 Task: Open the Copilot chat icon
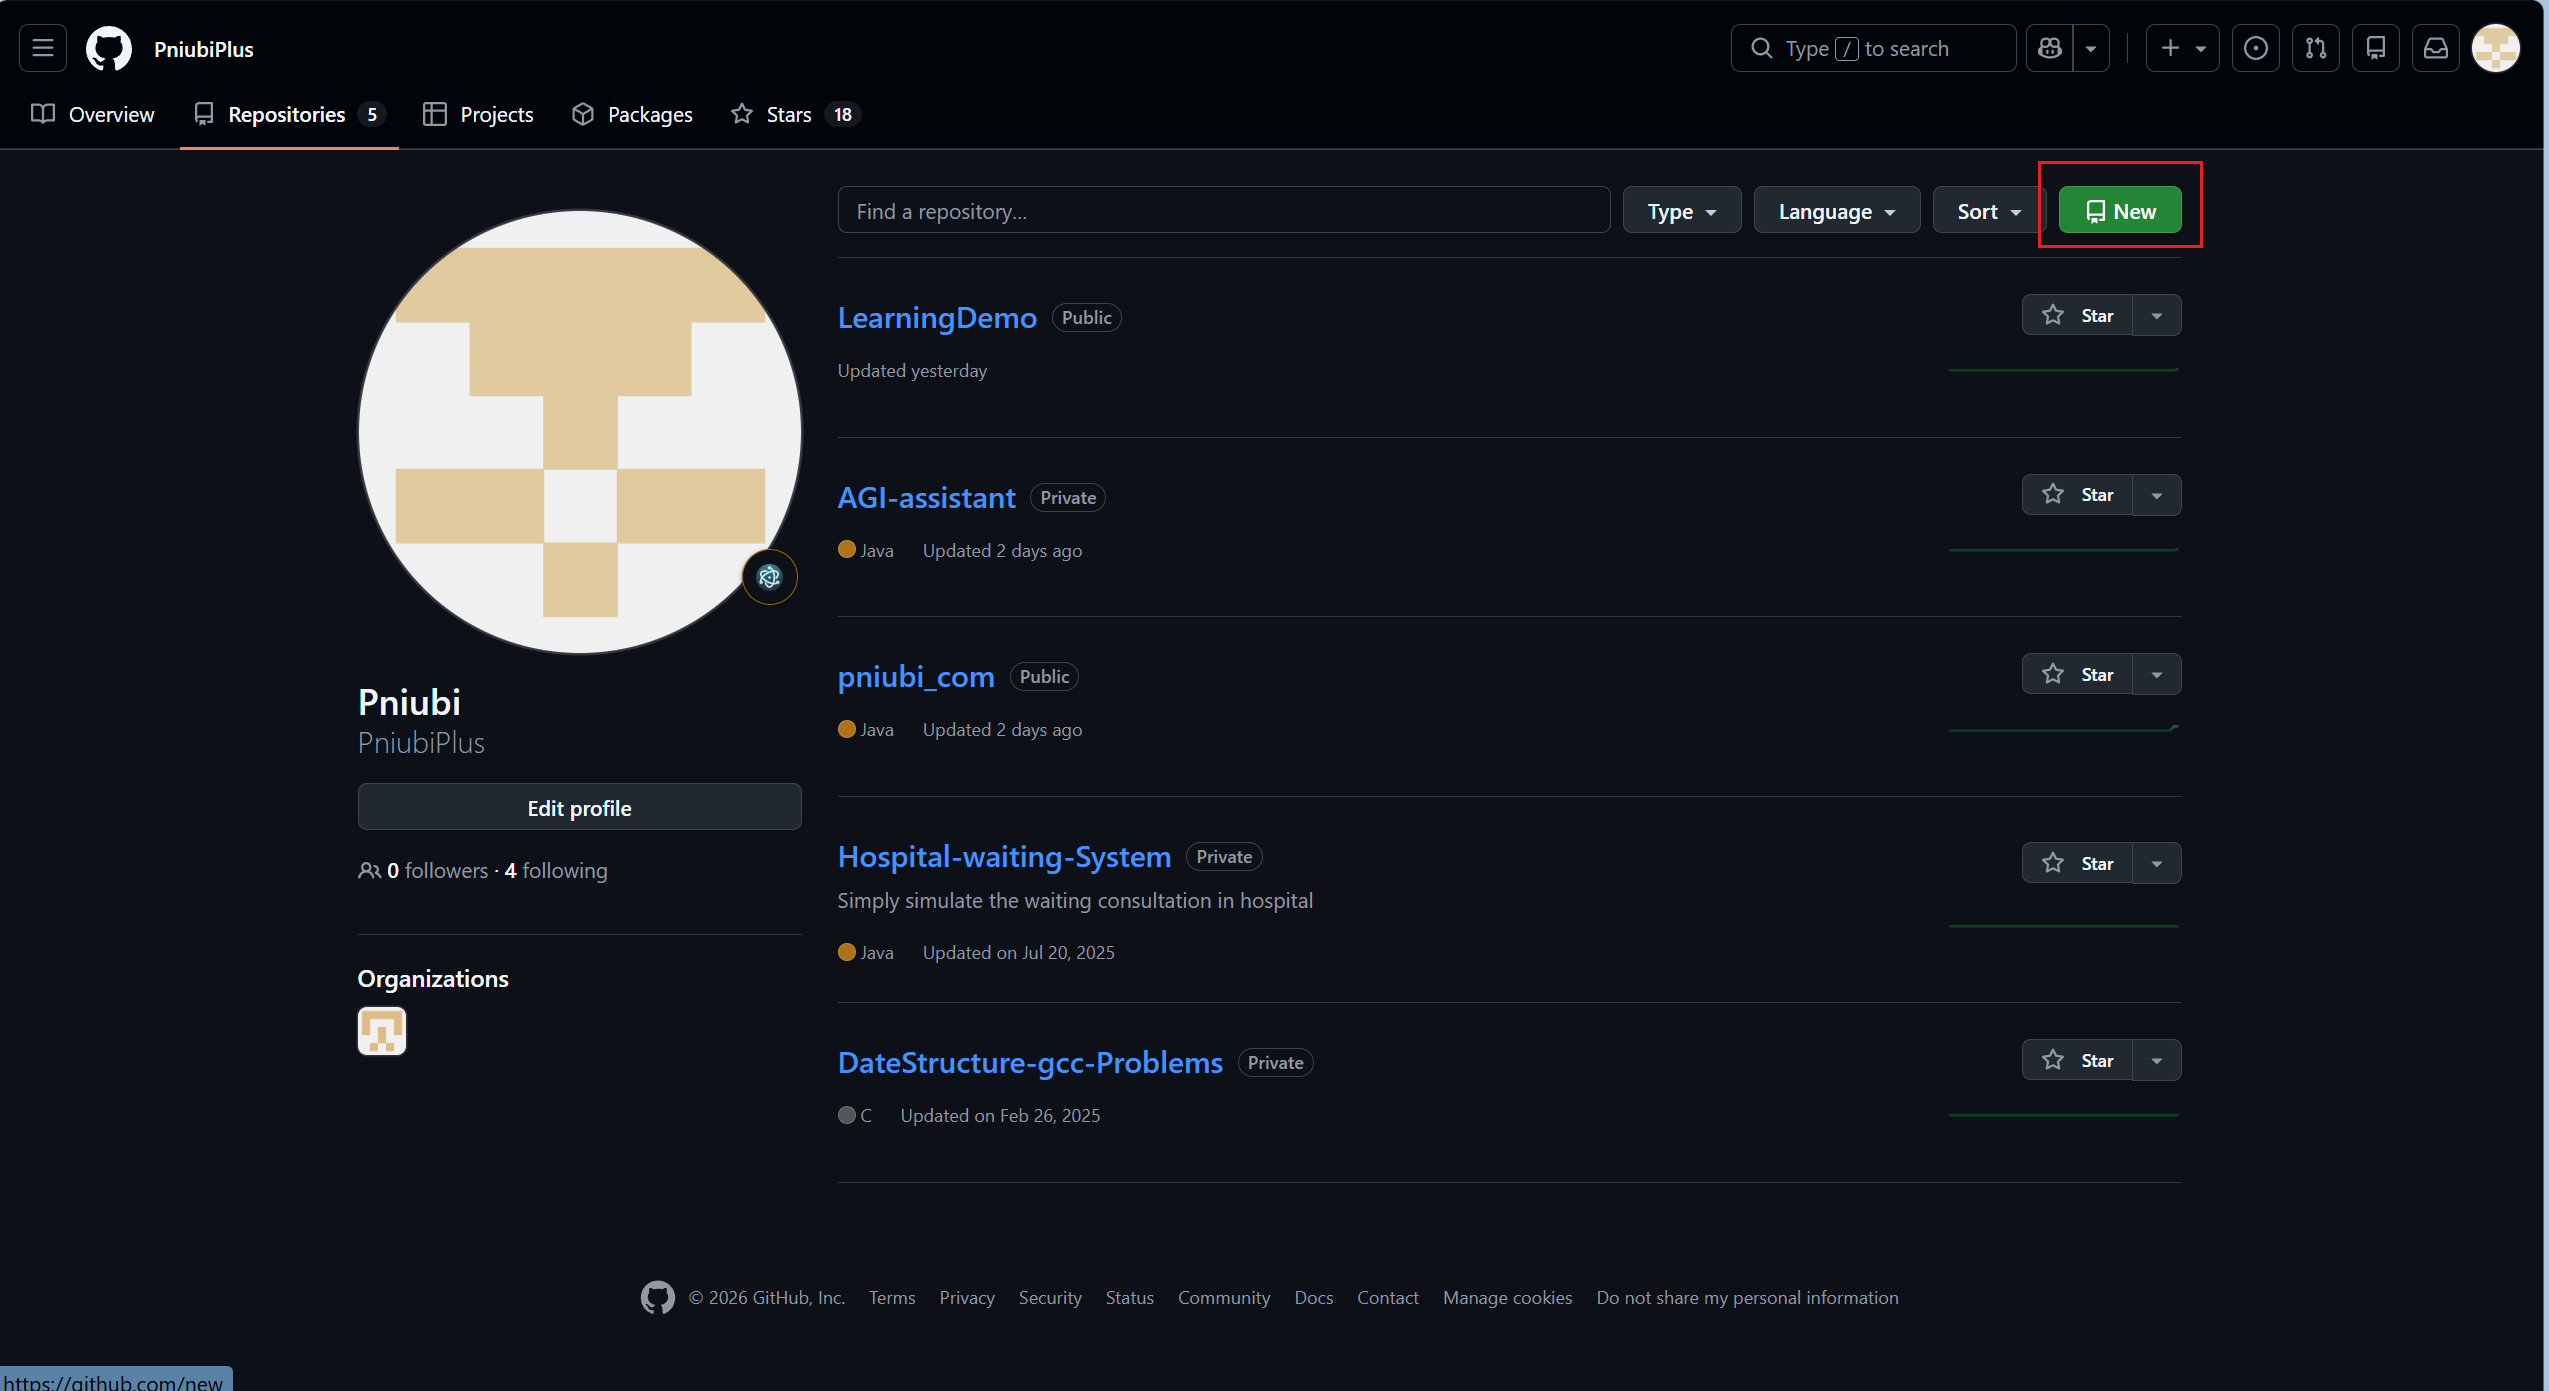2049,48
